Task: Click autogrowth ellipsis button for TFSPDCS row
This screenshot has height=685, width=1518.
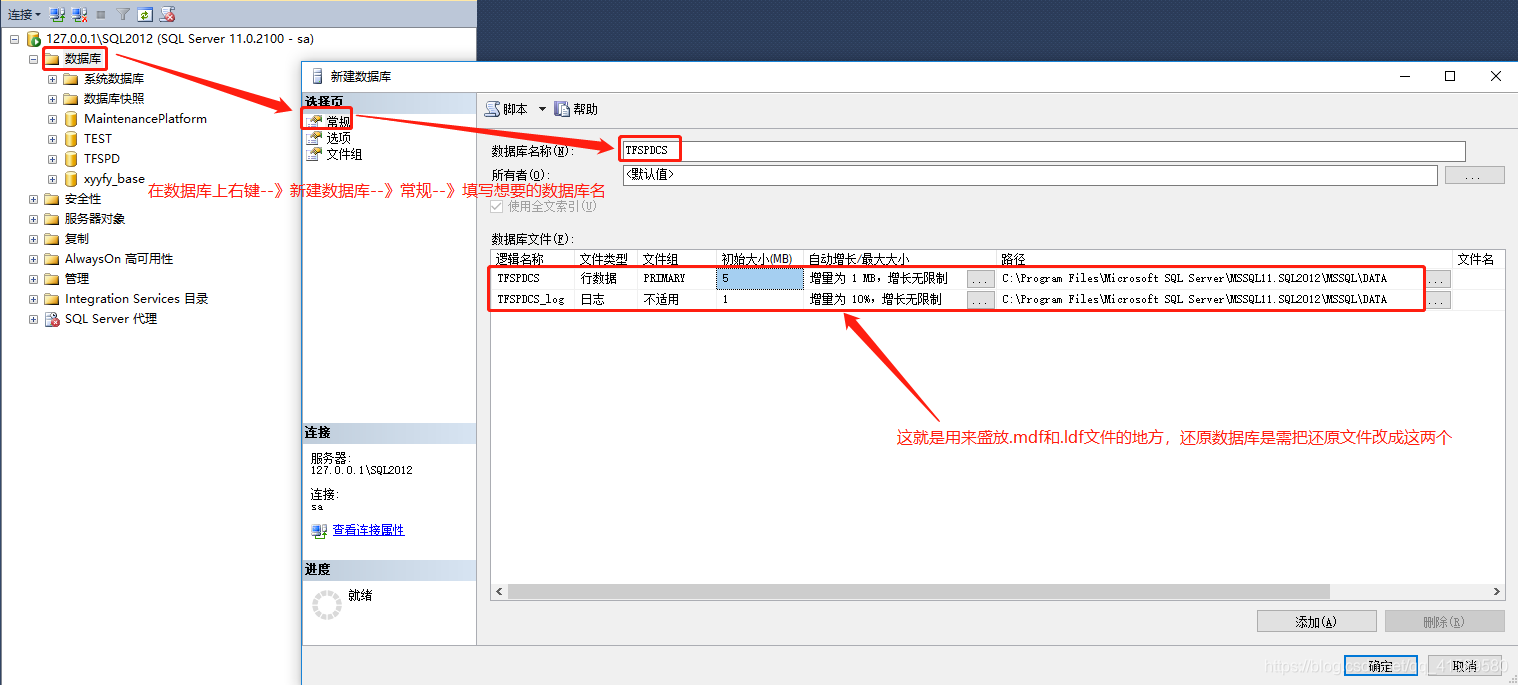Action: [x=980, y=279]
